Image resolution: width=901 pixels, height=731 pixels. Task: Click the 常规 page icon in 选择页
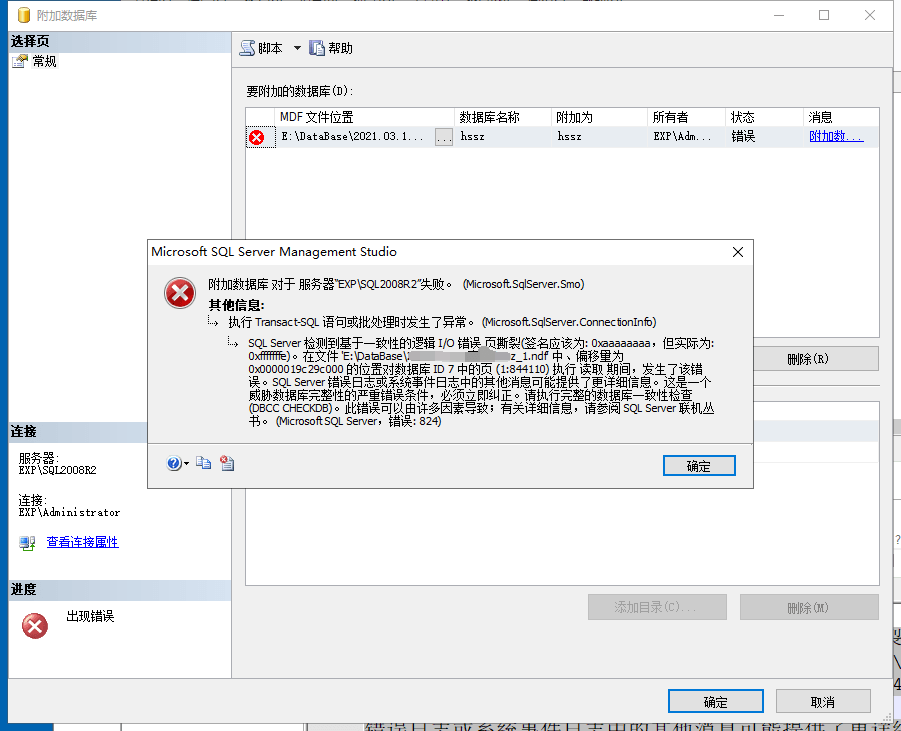(x=20, y=61)
